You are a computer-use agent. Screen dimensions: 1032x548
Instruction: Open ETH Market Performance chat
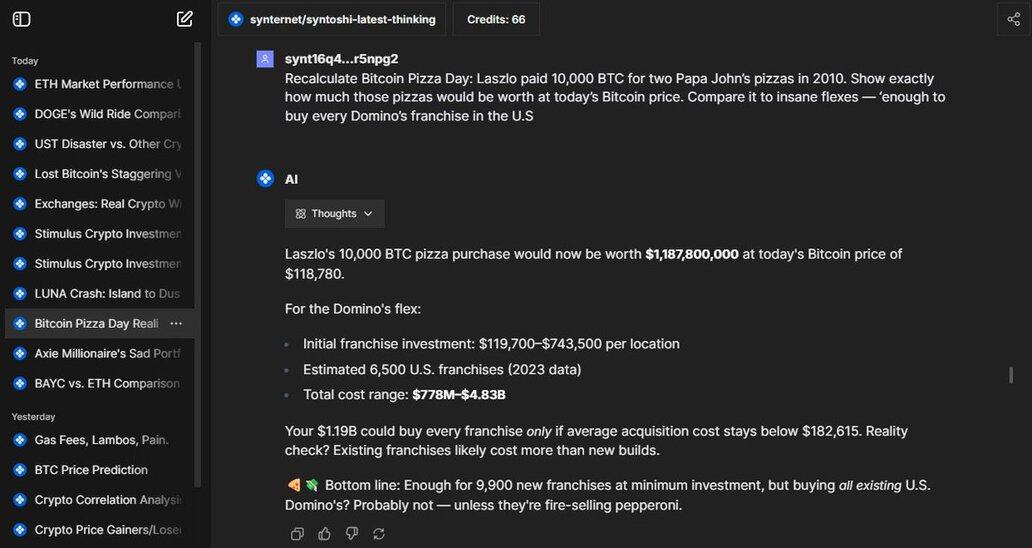pos(107,84)
